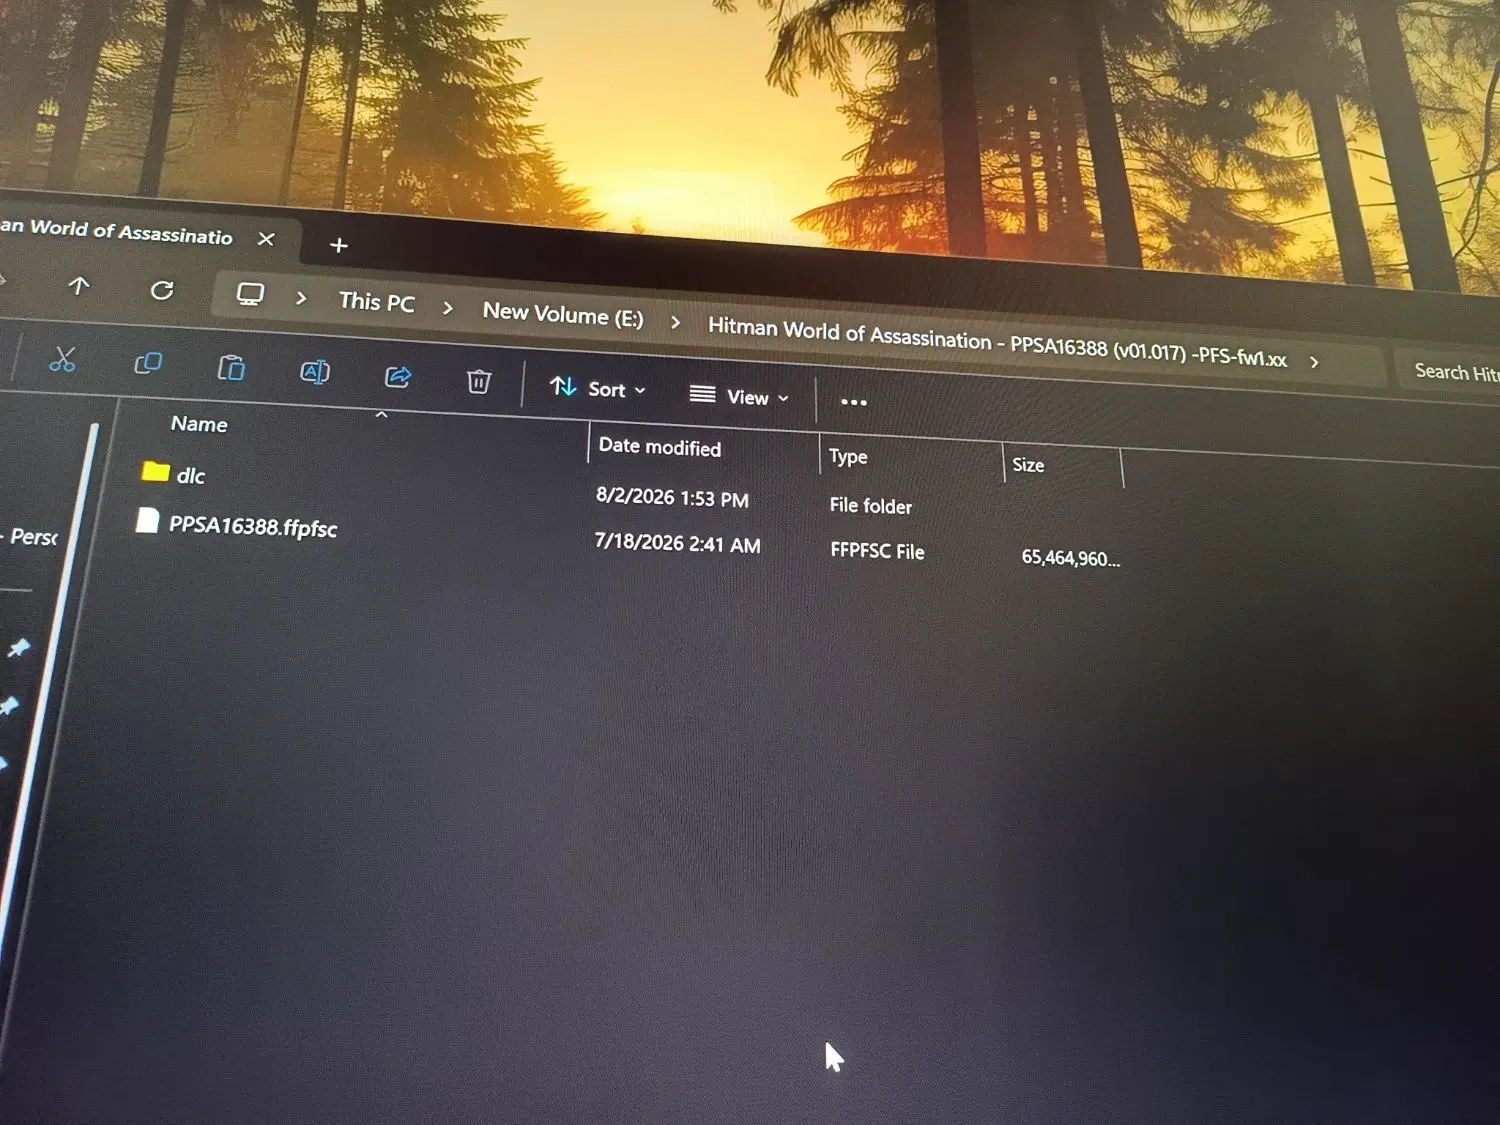Viewport: 1500px width, 1125px height.
Task: Sort by the Size column header
Action: point(1028,465)
